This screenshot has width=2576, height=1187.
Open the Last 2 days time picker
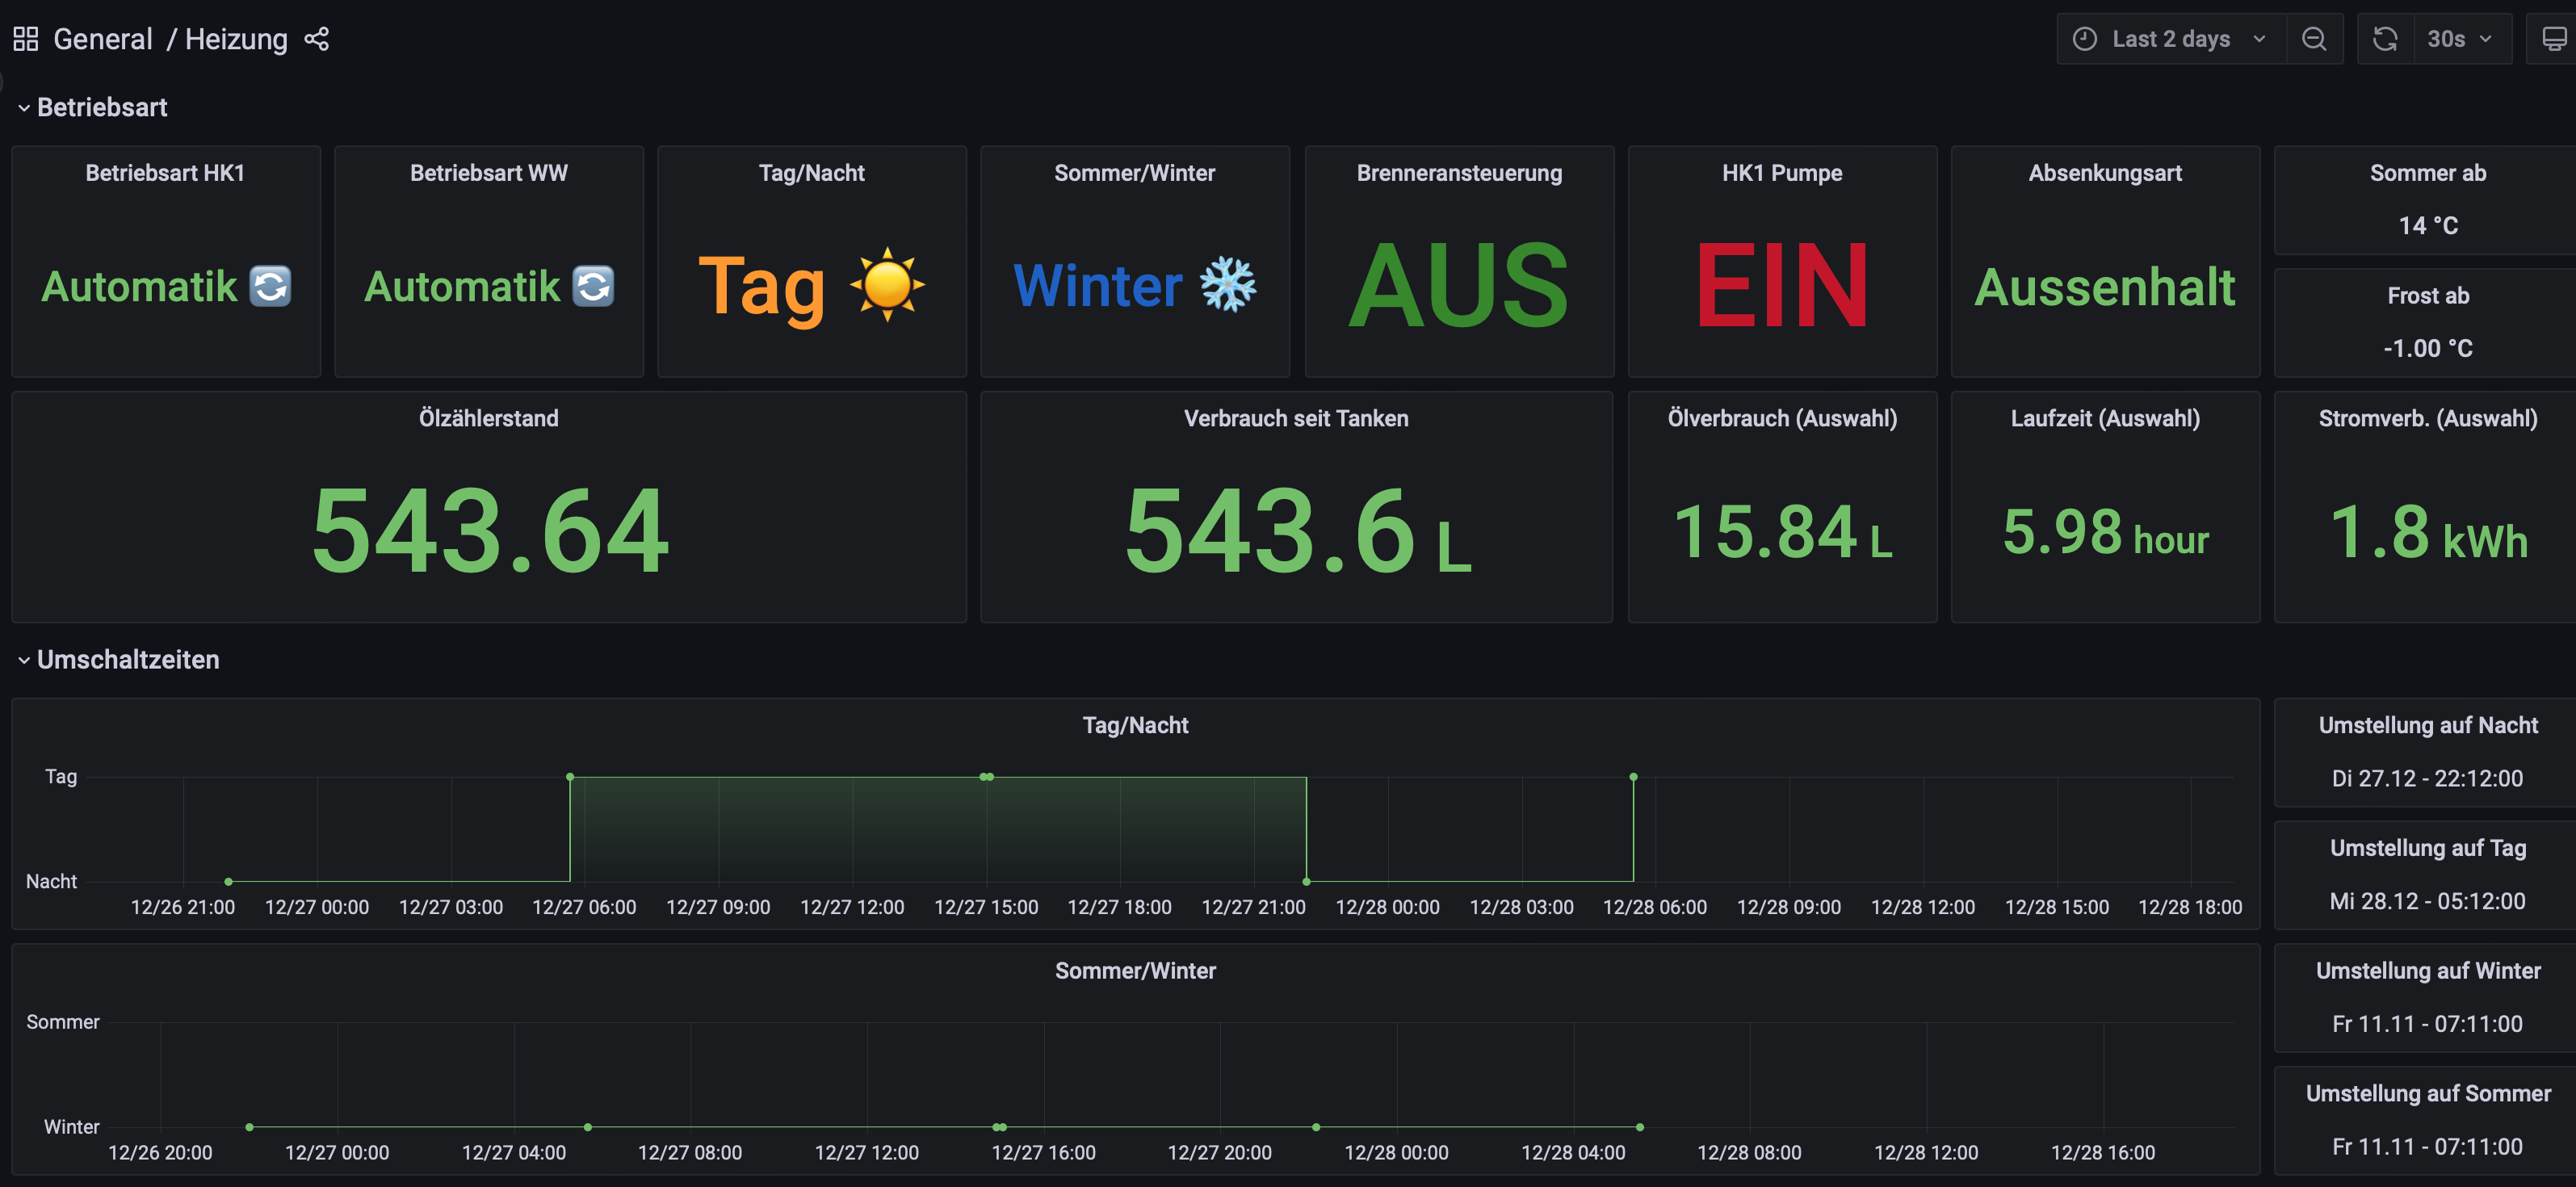click(x=2171, y=39)
